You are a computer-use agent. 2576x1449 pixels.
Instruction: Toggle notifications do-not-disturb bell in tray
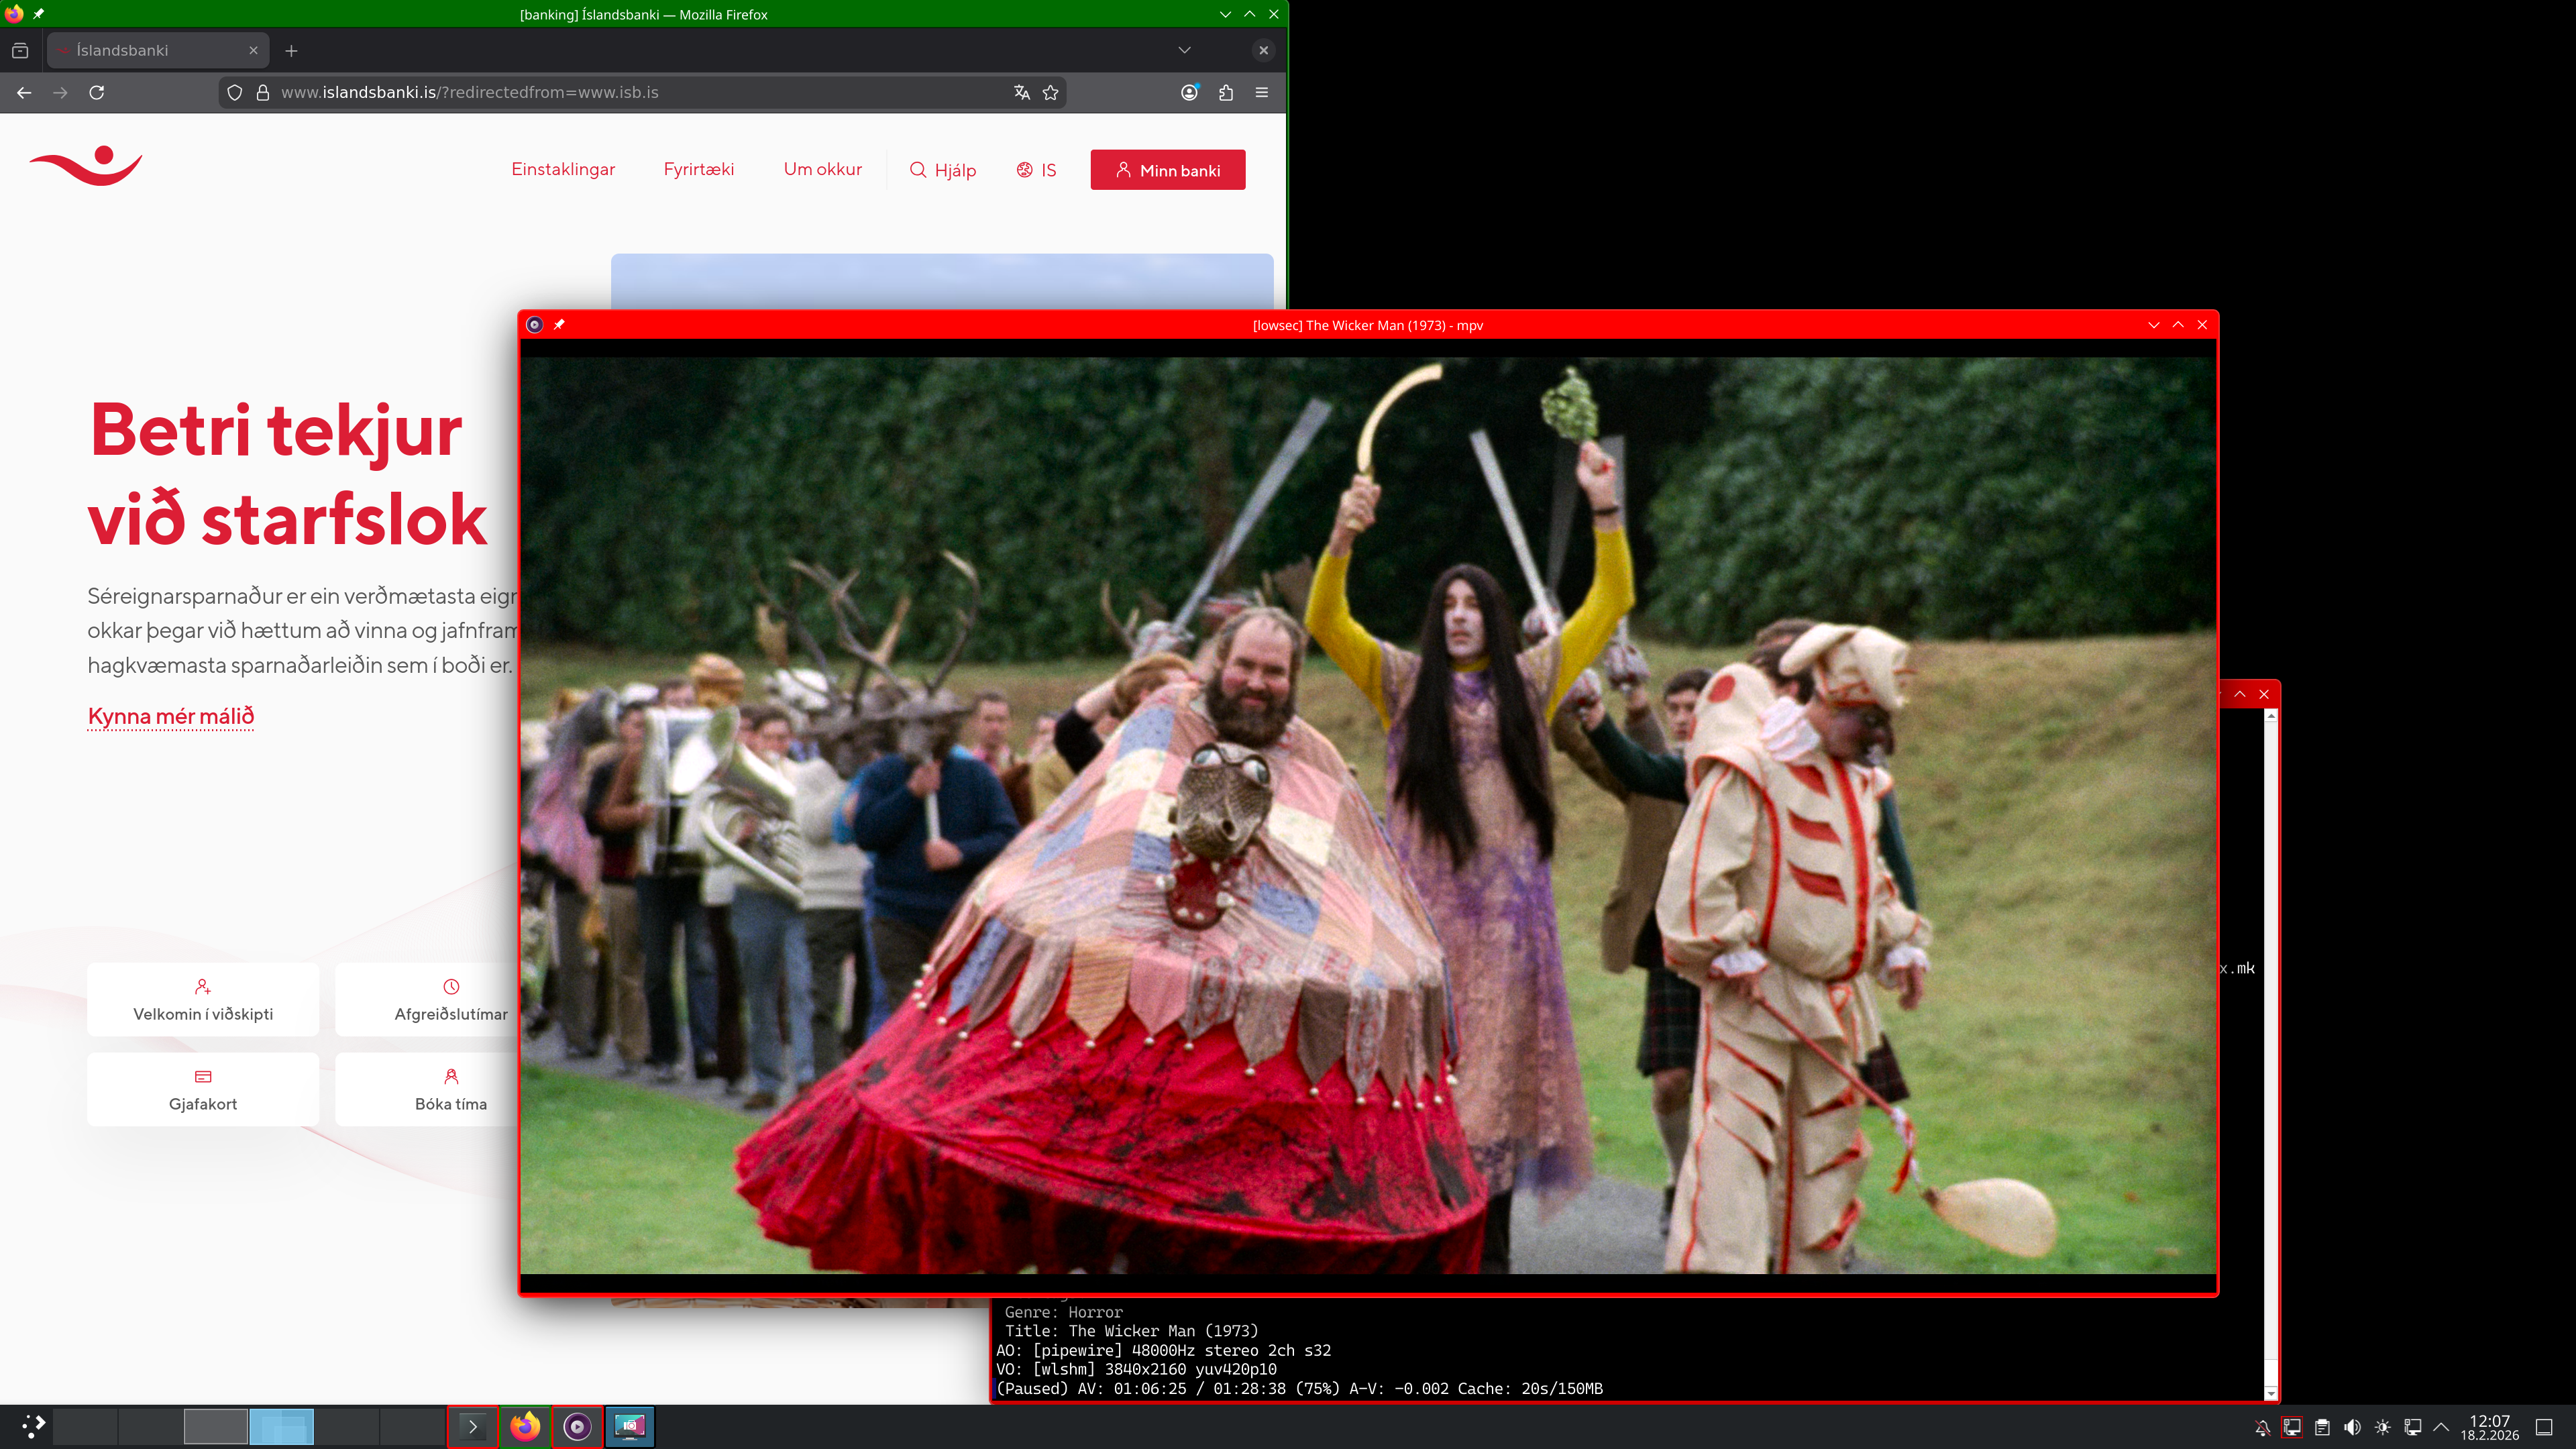(2262, 1427)
